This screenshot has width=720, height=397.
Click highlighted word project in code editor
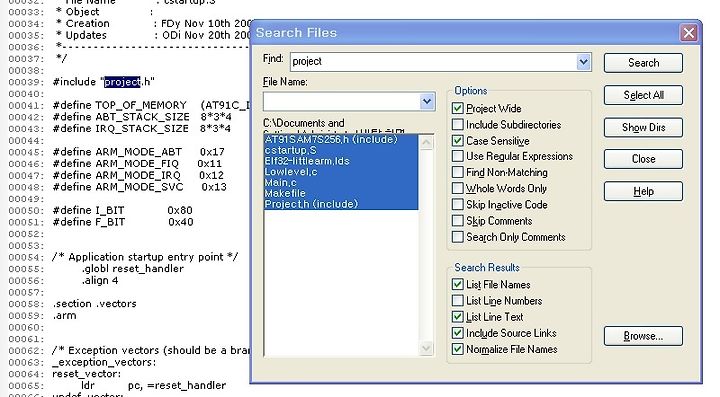coord(122,82)
